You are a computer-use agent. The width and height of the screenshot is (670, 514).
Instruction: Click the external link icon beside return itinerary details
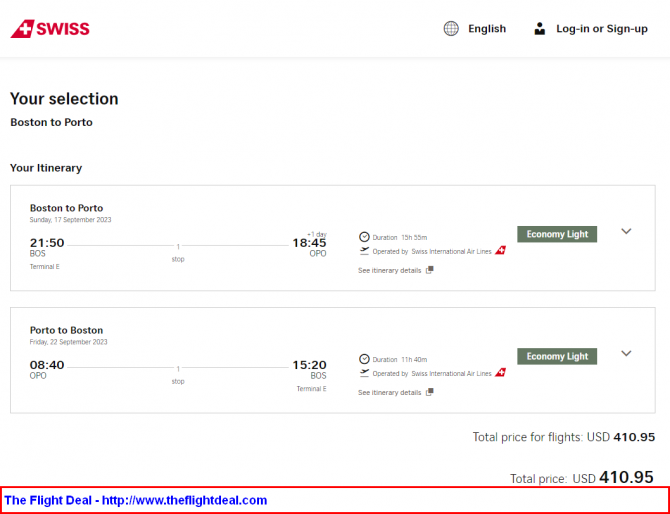point(430,392)
